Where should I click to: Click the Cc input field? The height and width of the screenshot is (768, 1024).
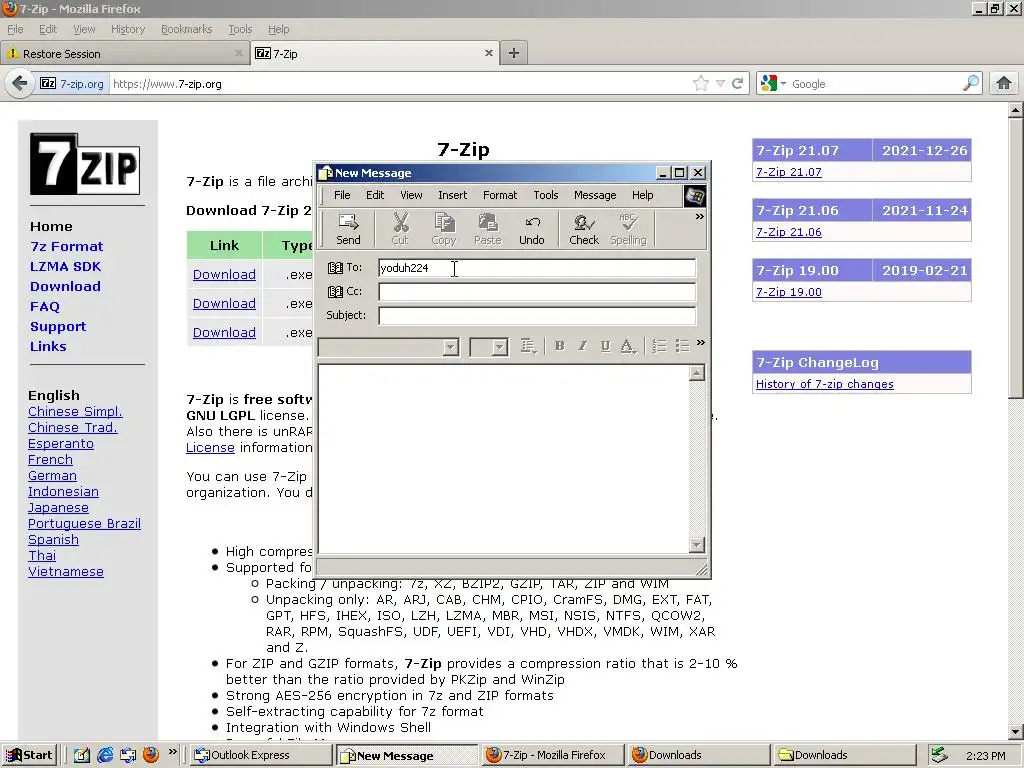point(537,292)
